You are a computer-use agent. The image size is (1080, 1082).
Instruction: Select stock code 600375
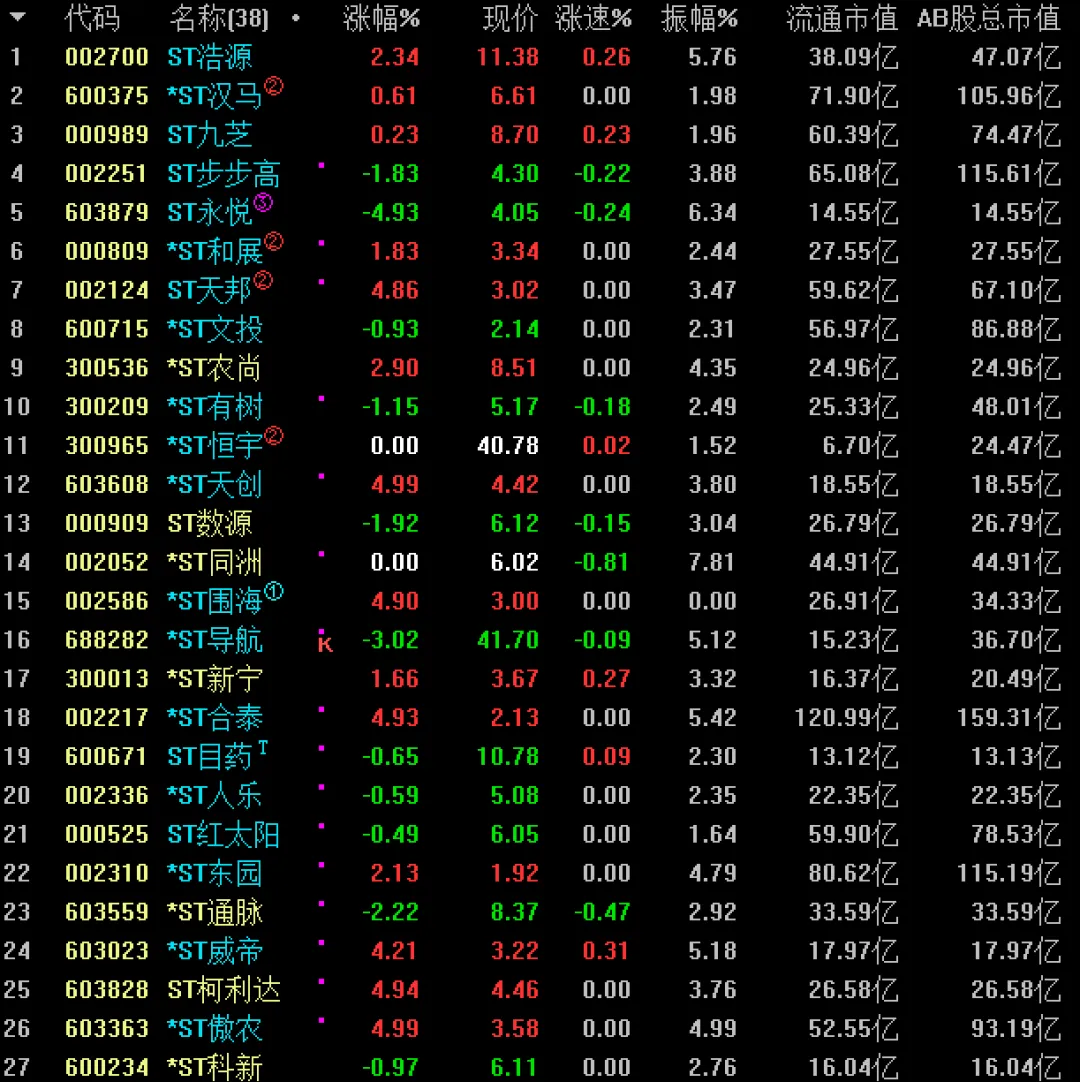106,96
